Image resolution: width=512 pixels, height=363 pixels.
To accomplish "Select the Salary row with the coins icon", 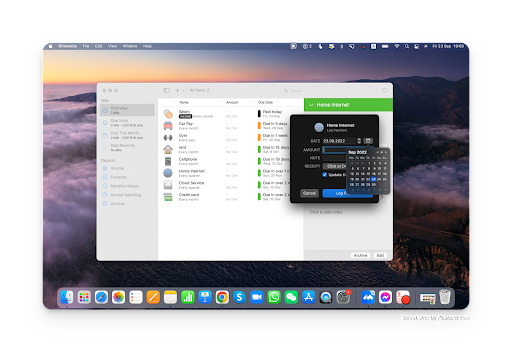I will tap(231, 114).
